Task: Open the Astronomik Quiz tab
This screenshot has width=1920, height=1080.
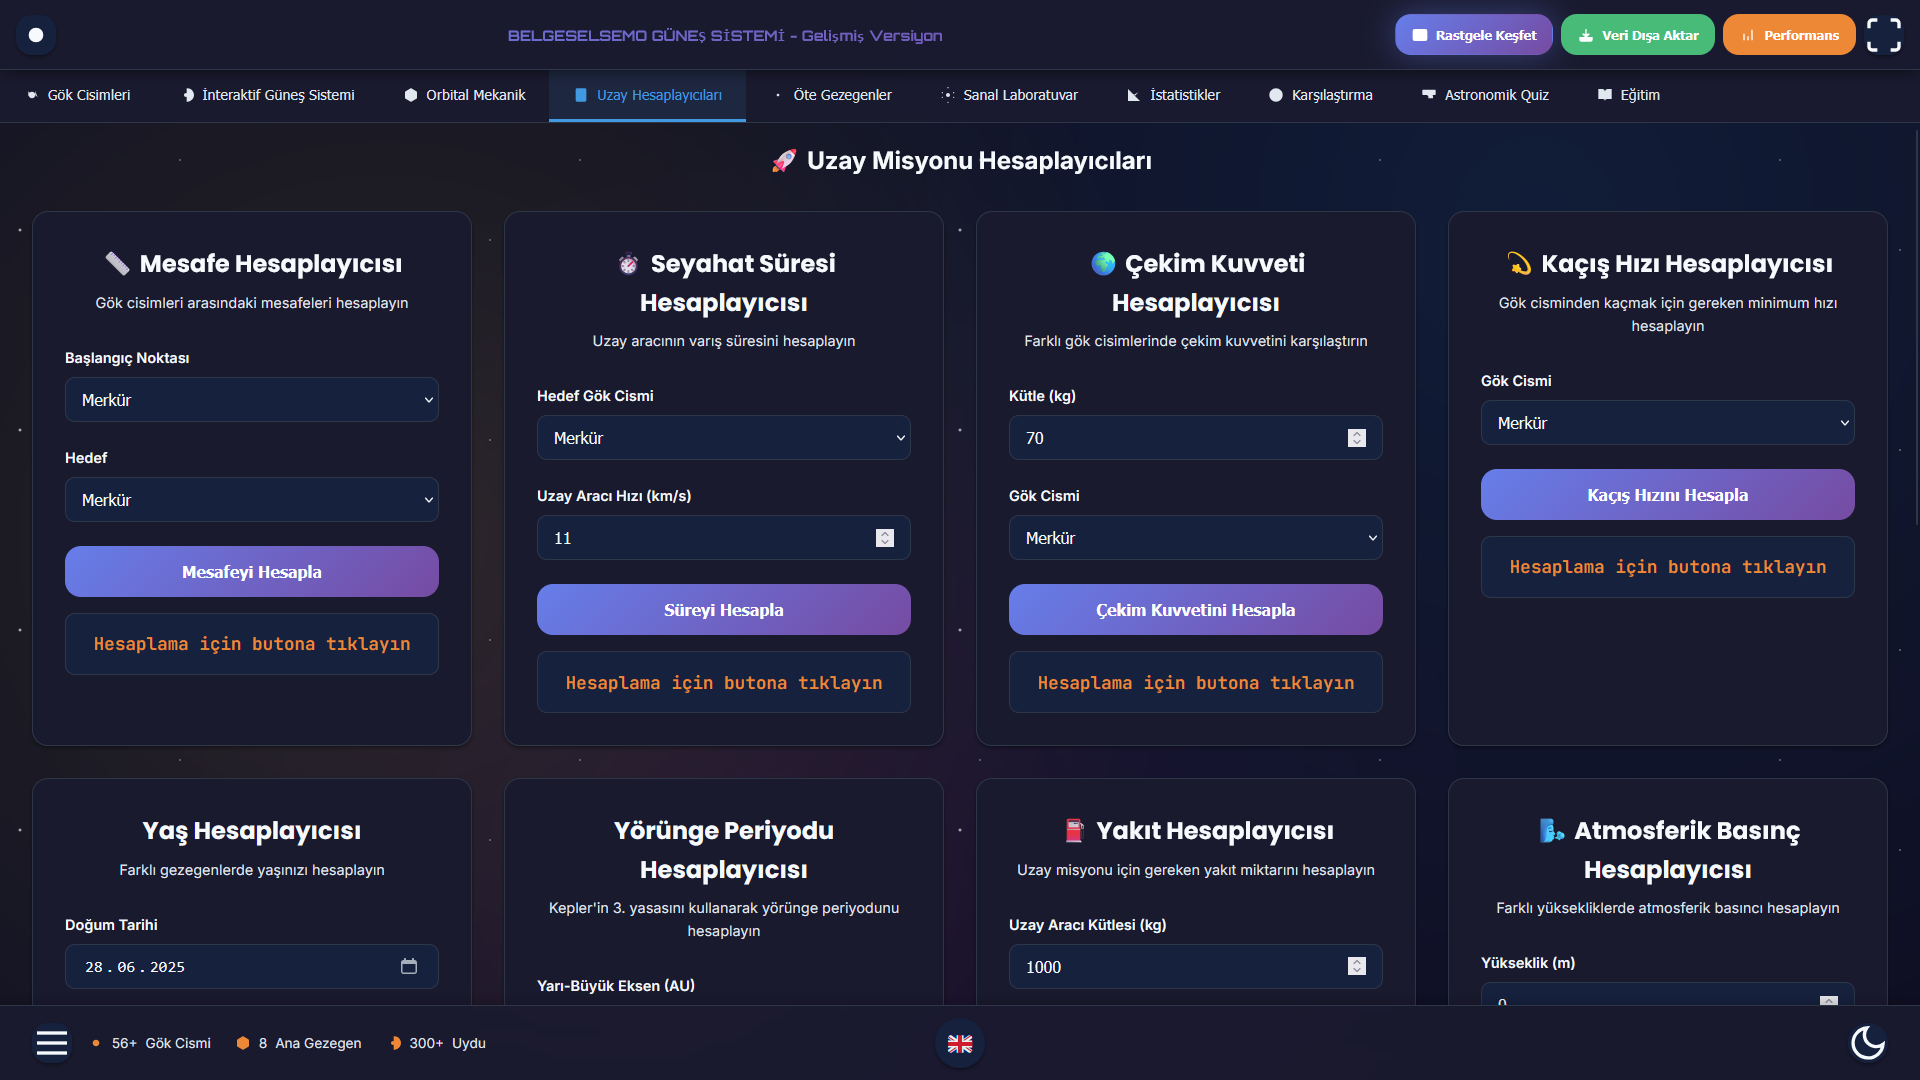Action: (1485, 95)
